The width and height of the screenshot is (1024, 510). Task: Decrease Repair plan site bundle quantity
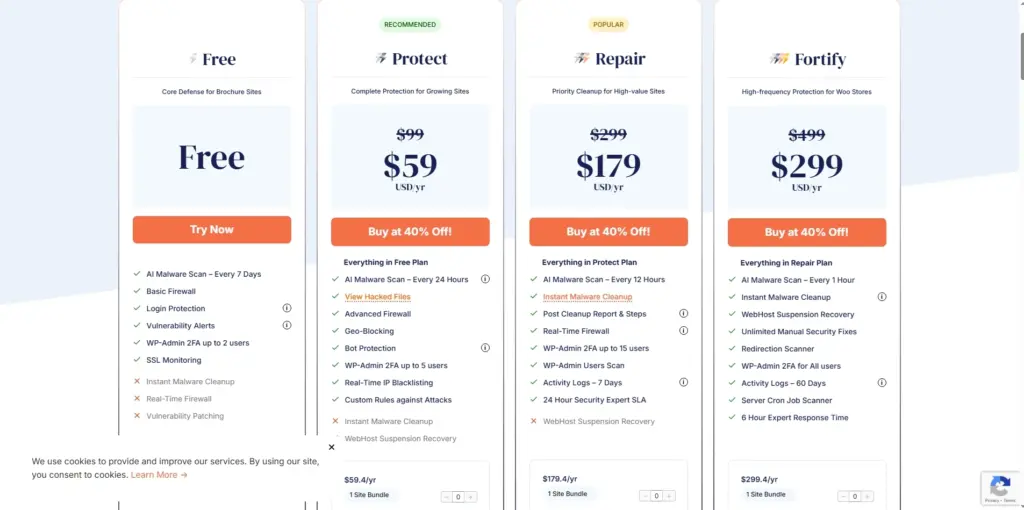click(x=643, y=496)
